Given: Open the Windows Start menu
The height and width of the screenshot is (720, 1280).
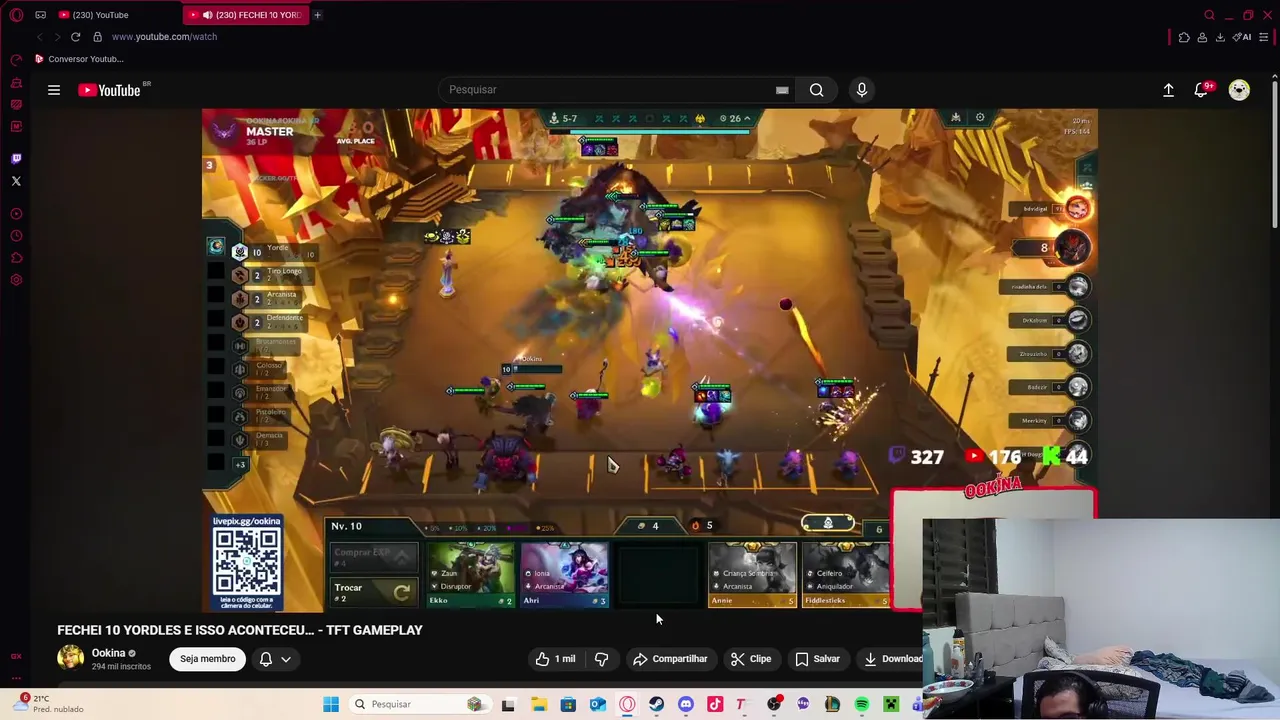Looking at the screenshot, I should pos(331,704).
